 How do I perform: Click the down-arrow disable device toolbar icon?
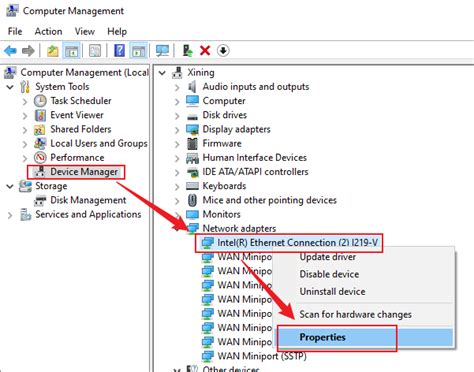click(223, 51)
